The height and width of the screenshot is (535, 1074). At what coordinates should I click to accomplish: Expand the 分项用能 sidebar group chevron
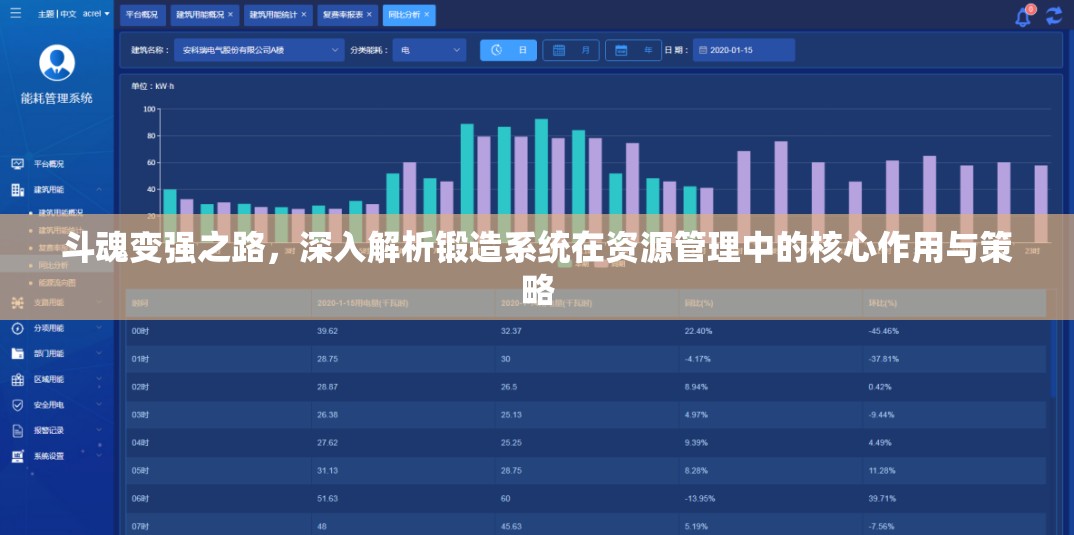pos(100,328)
